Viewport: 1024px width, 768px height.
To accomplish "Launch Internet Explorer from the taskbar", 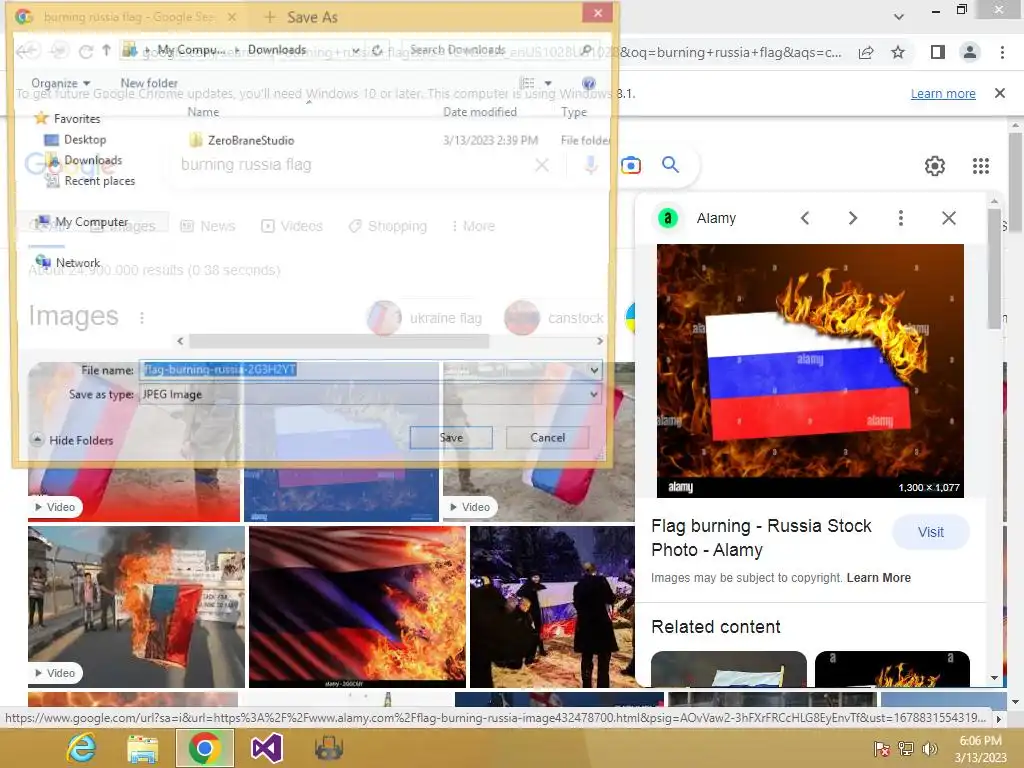I will pyautogui.click(x=82, y=748).
